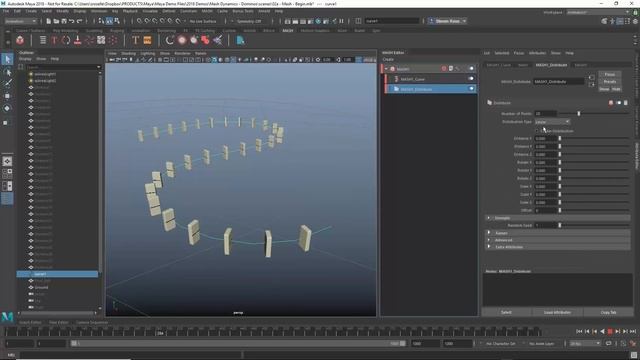Expand the Strength section

point(489,218)
